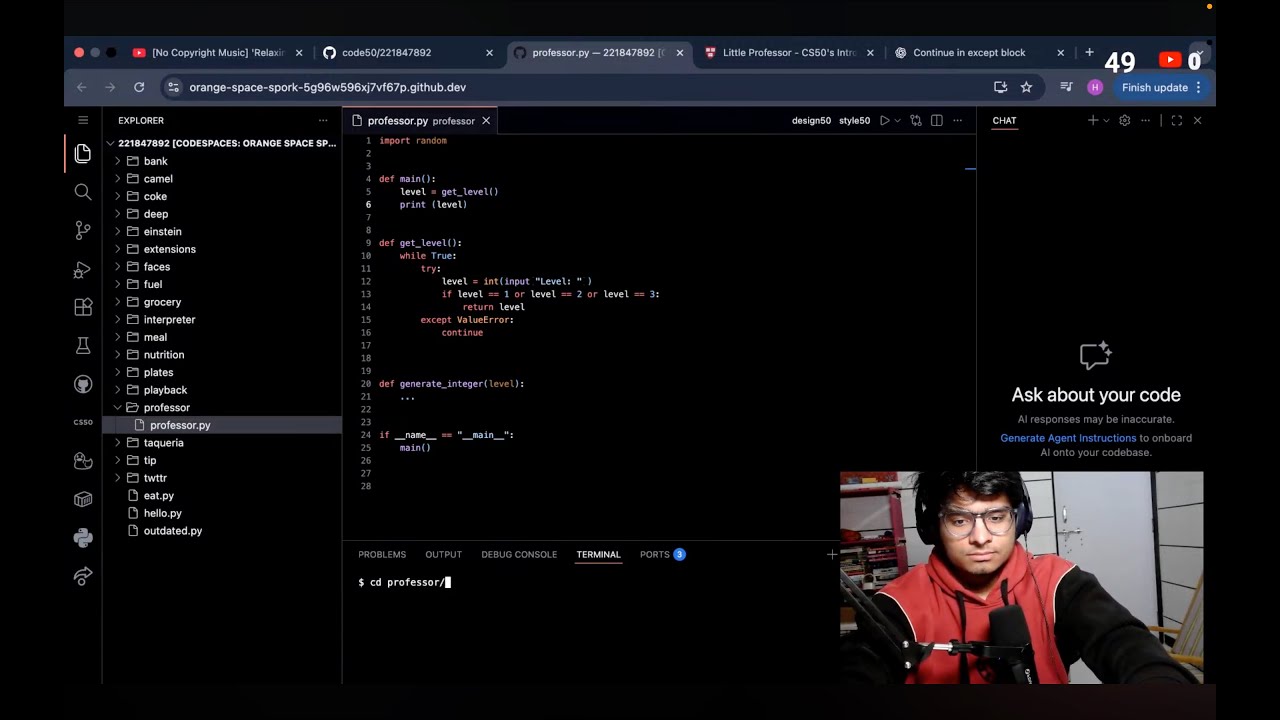Image resolution: width=1280 pixels, height=720 pixels.
Task: Open the Run and Debug view
Action: click(x=83, y=269)
